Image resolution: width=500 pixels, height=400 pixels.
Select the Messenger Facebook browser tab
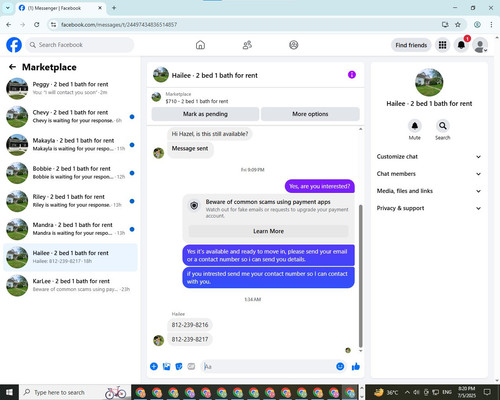(60, 8)
